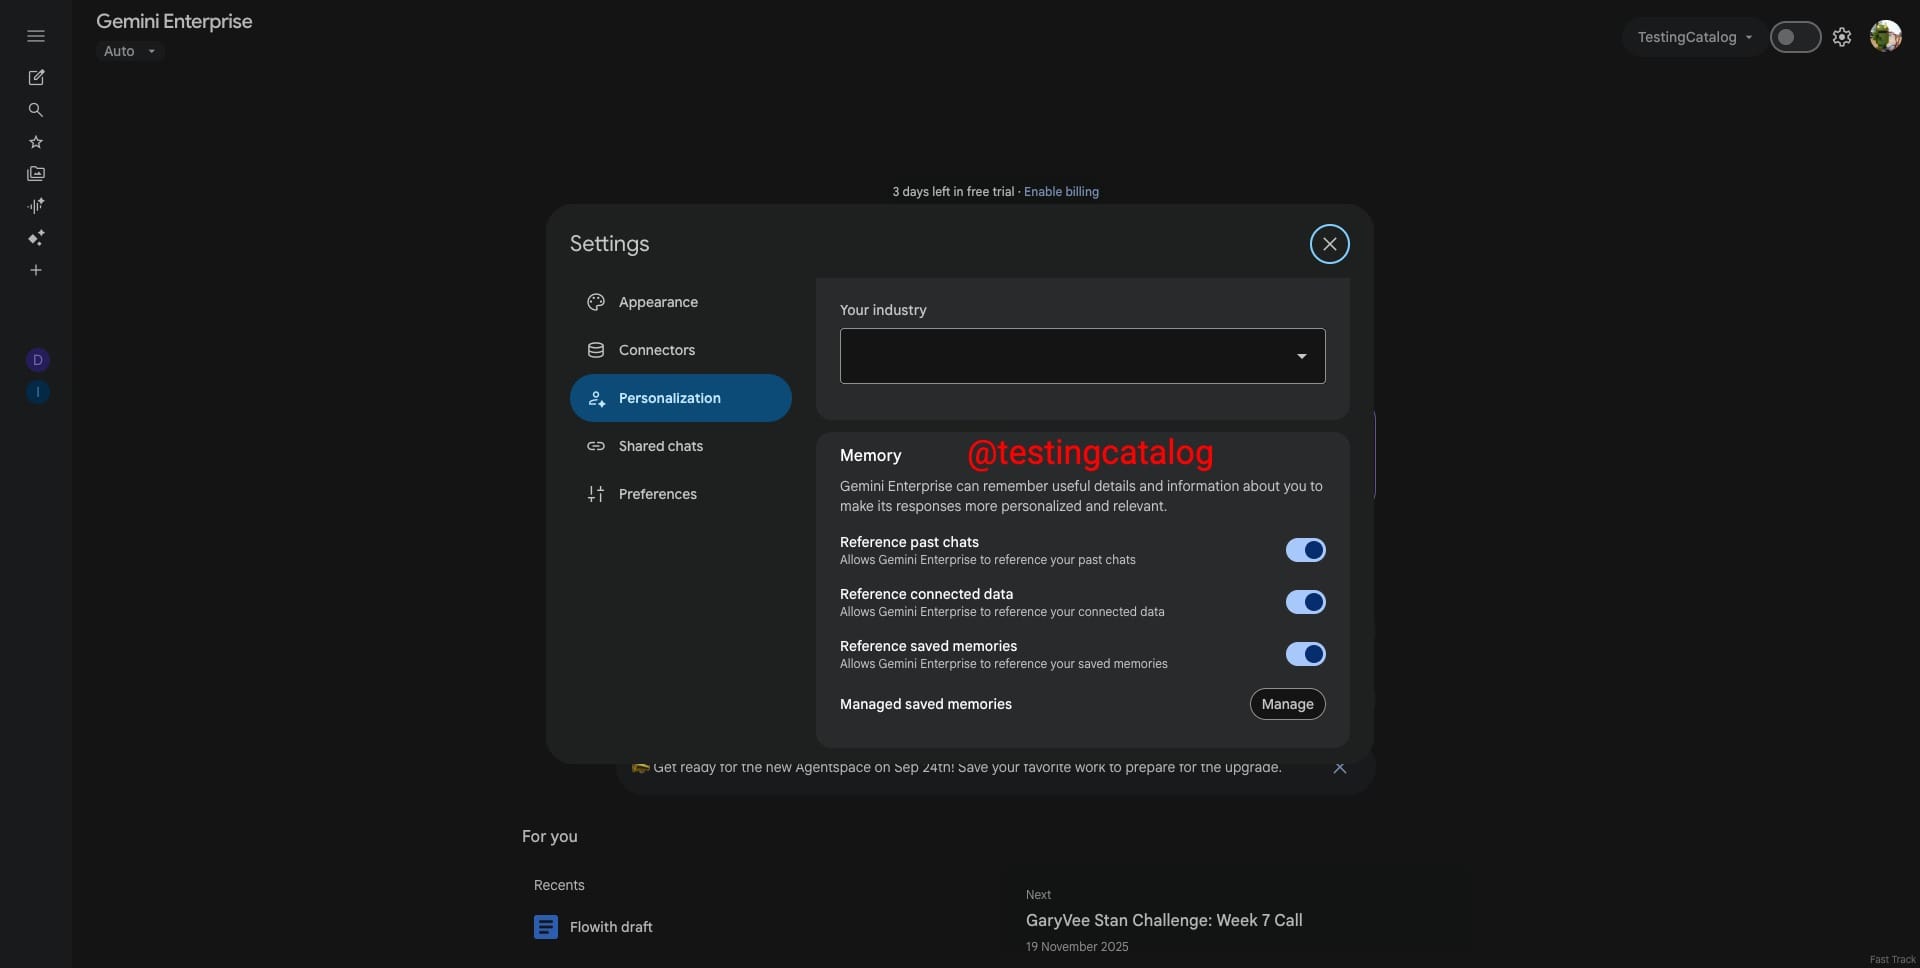Click Manage for saved memories
The width and height of the screenshot is (1920, 968).
coord(1287,704)
